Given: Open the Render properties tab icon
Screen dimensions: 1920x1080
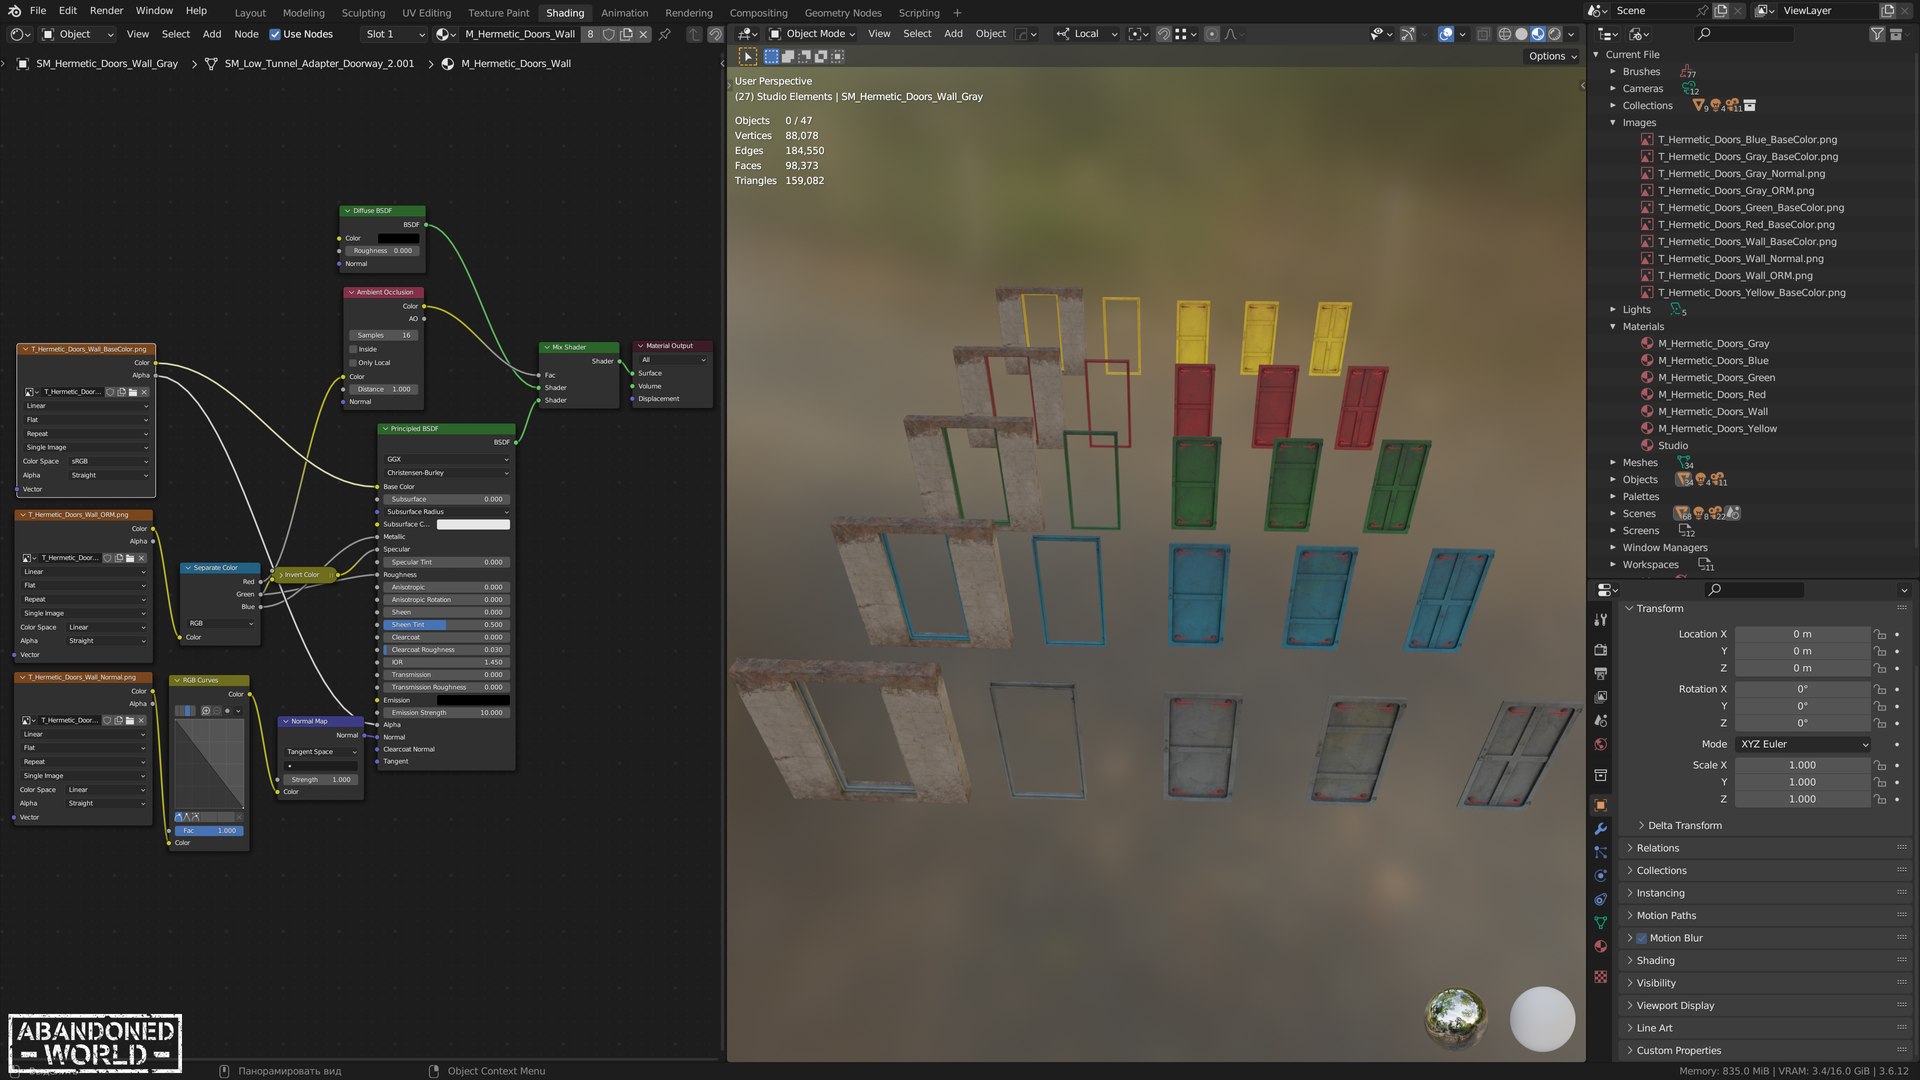Looking at the screenshot, I should point(1600,650).
